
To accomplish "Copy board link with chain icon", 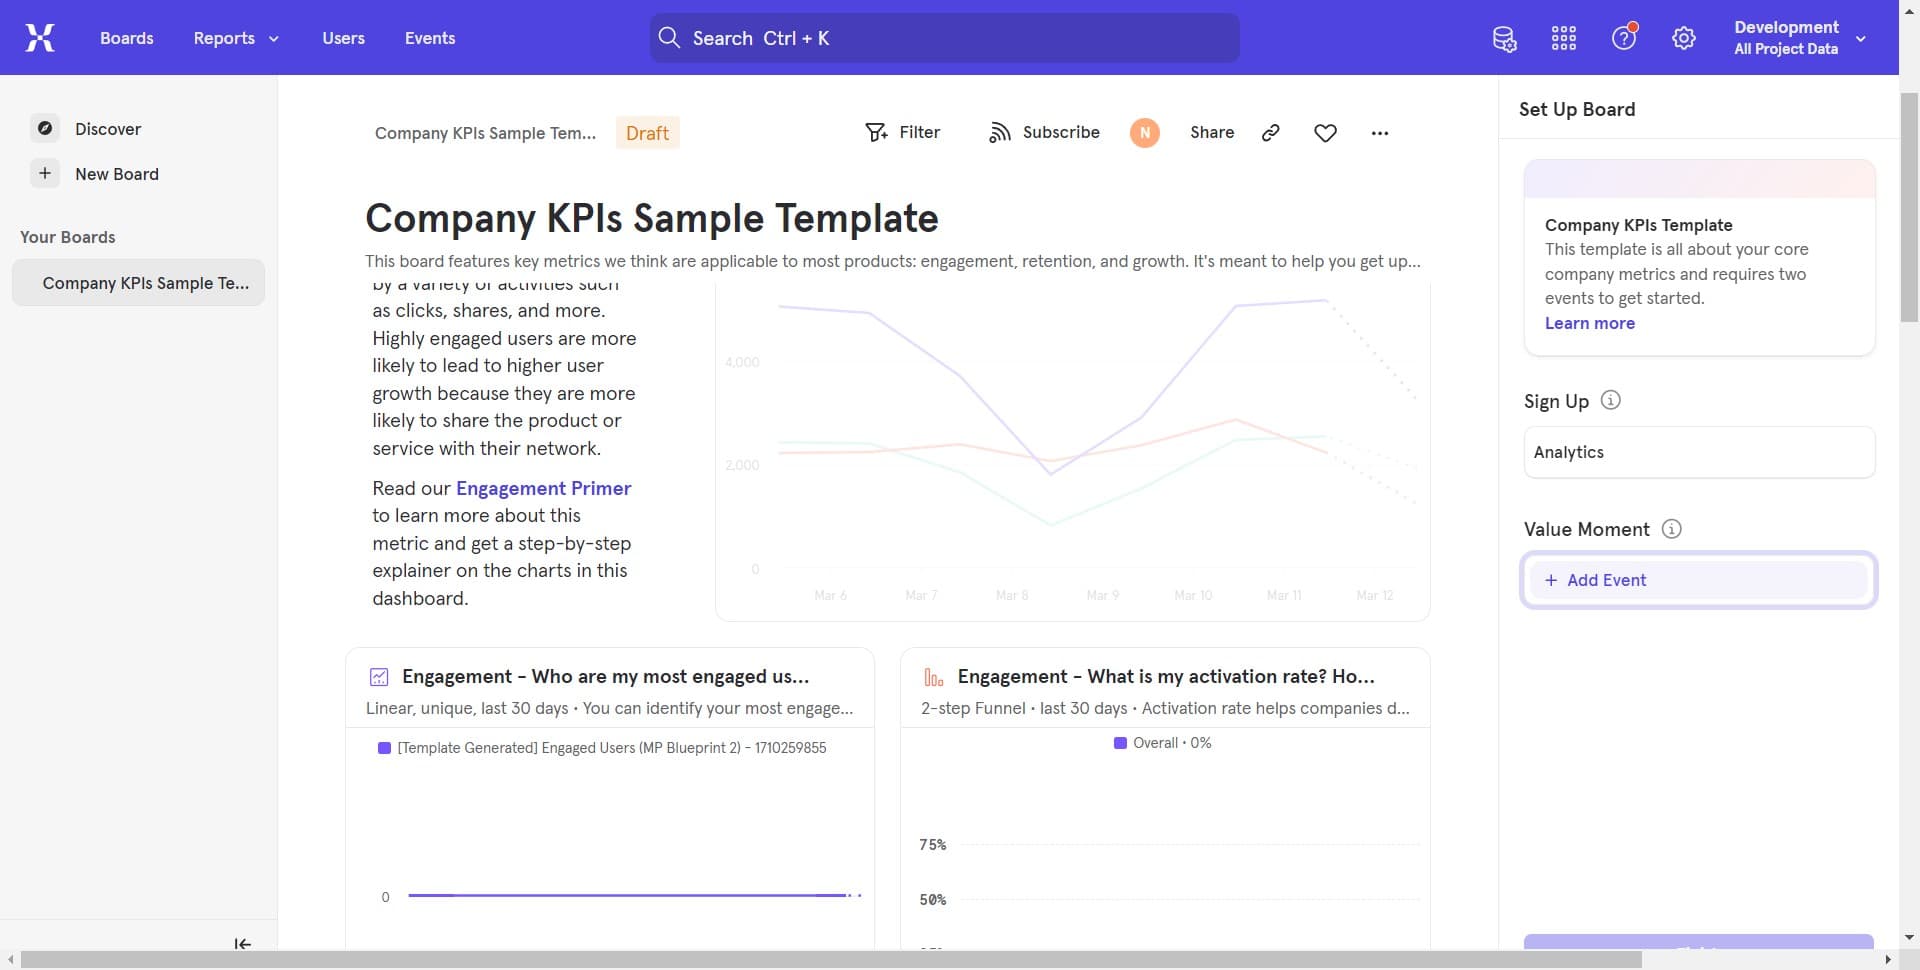I will point(1270,133).
